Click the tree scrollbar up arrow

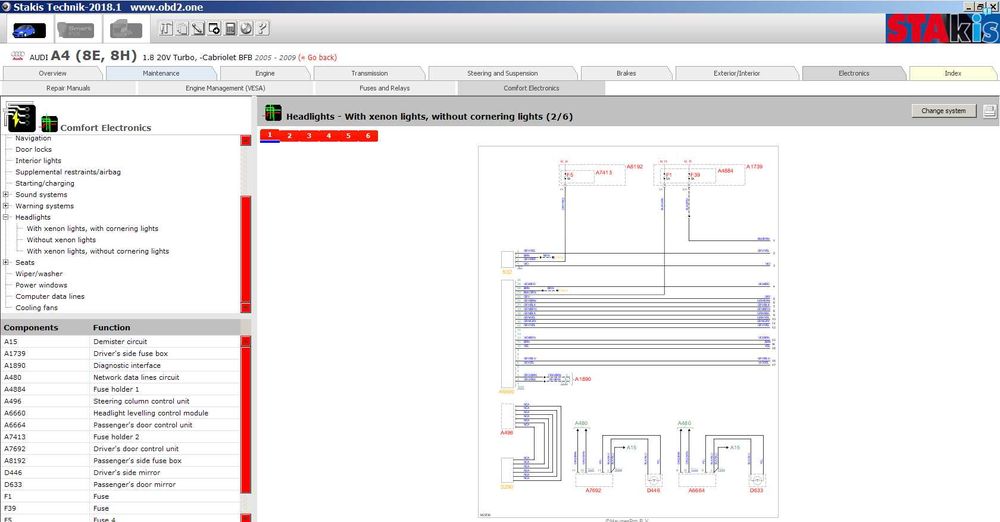click(x=246, y=140)
